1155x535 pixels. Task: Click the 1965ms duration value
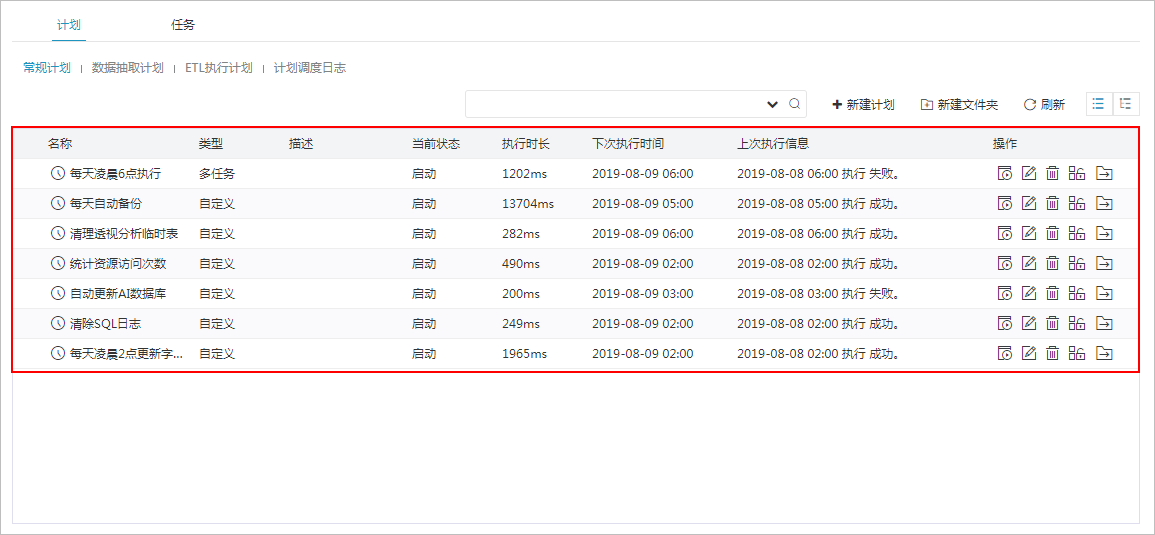coord(524,354)
